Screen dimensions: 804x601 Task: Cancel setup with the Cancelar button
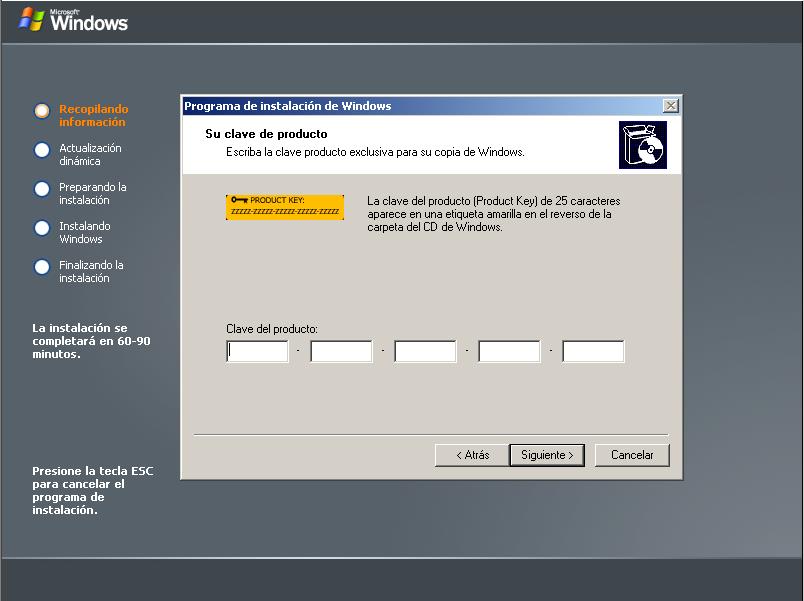(632, 455)
